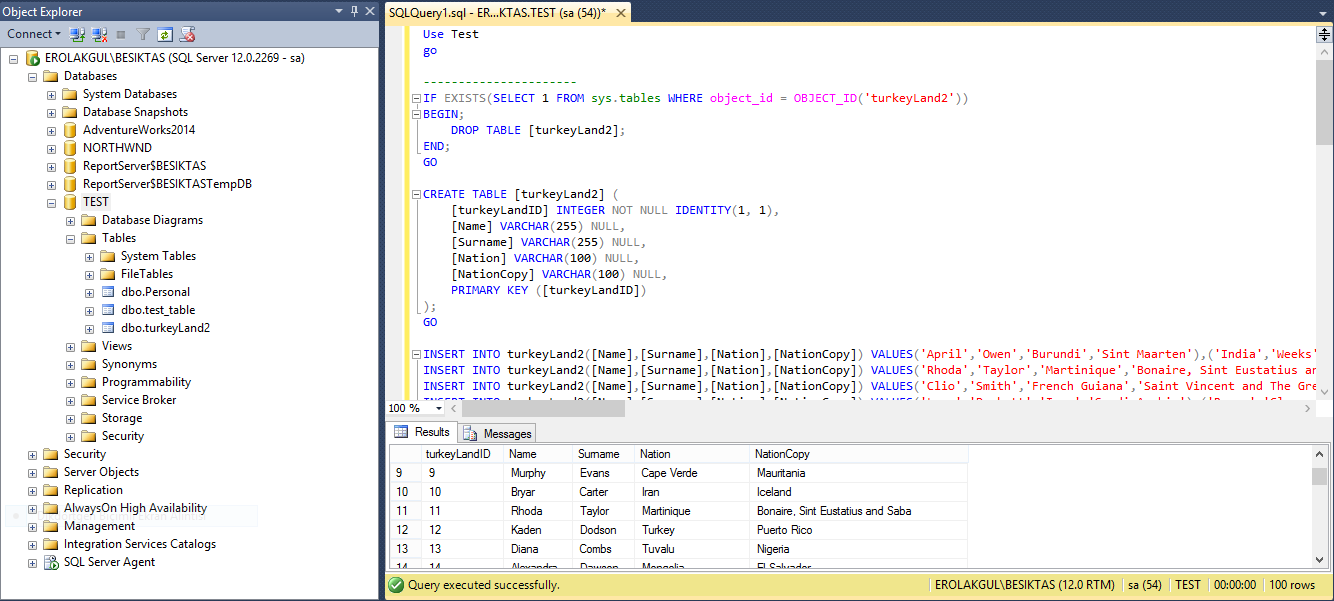Viewport: 1334px width, 601px height.
Task: Collapse the CREATE TABLE code block
Action: pos(415,194)
